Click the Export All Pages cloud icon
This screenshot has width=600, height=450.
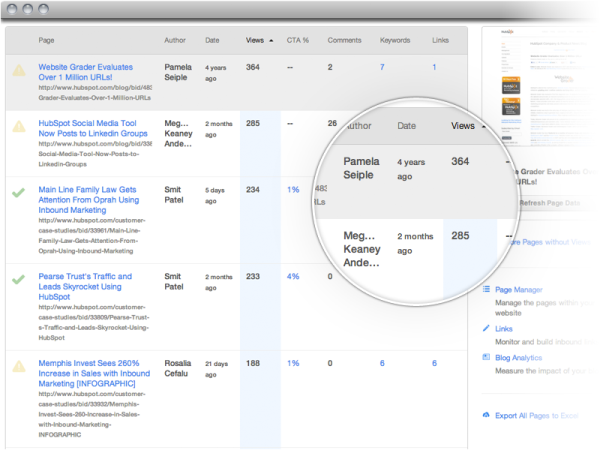click(x=487, y=414)
